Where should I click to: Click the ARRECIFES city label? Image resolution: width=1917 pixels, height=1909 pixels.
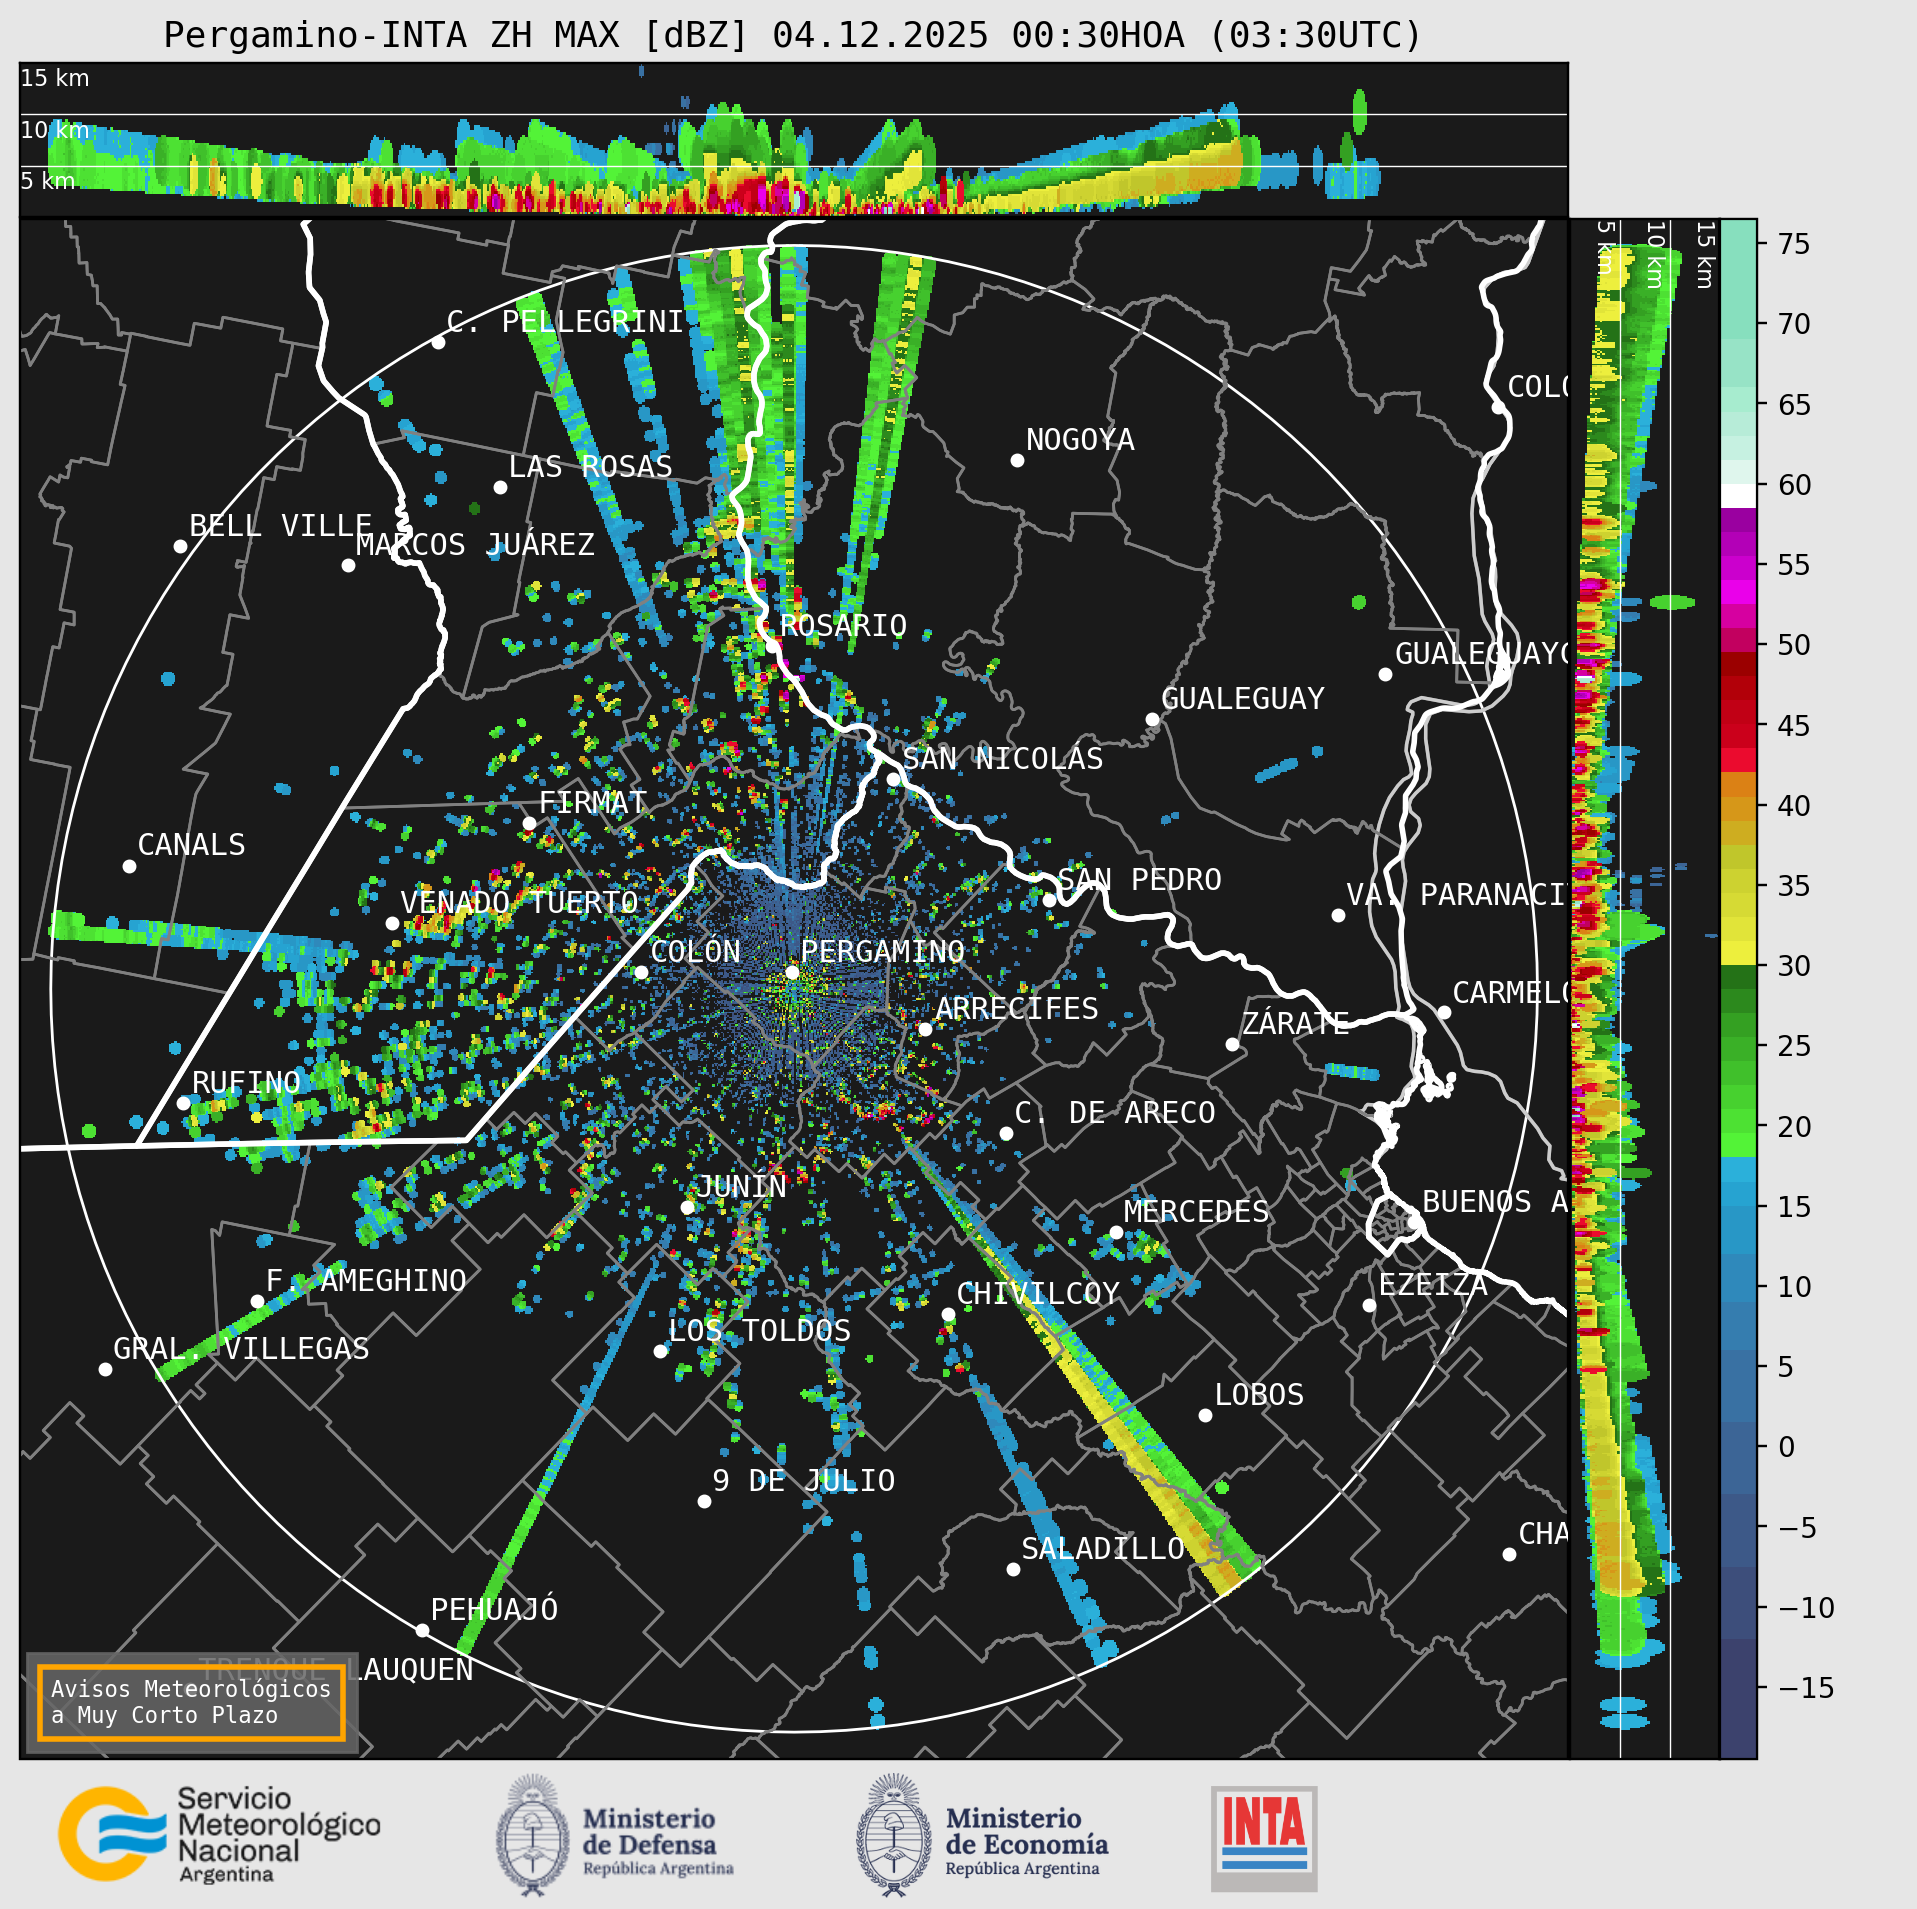(x=1016, y=1009)
